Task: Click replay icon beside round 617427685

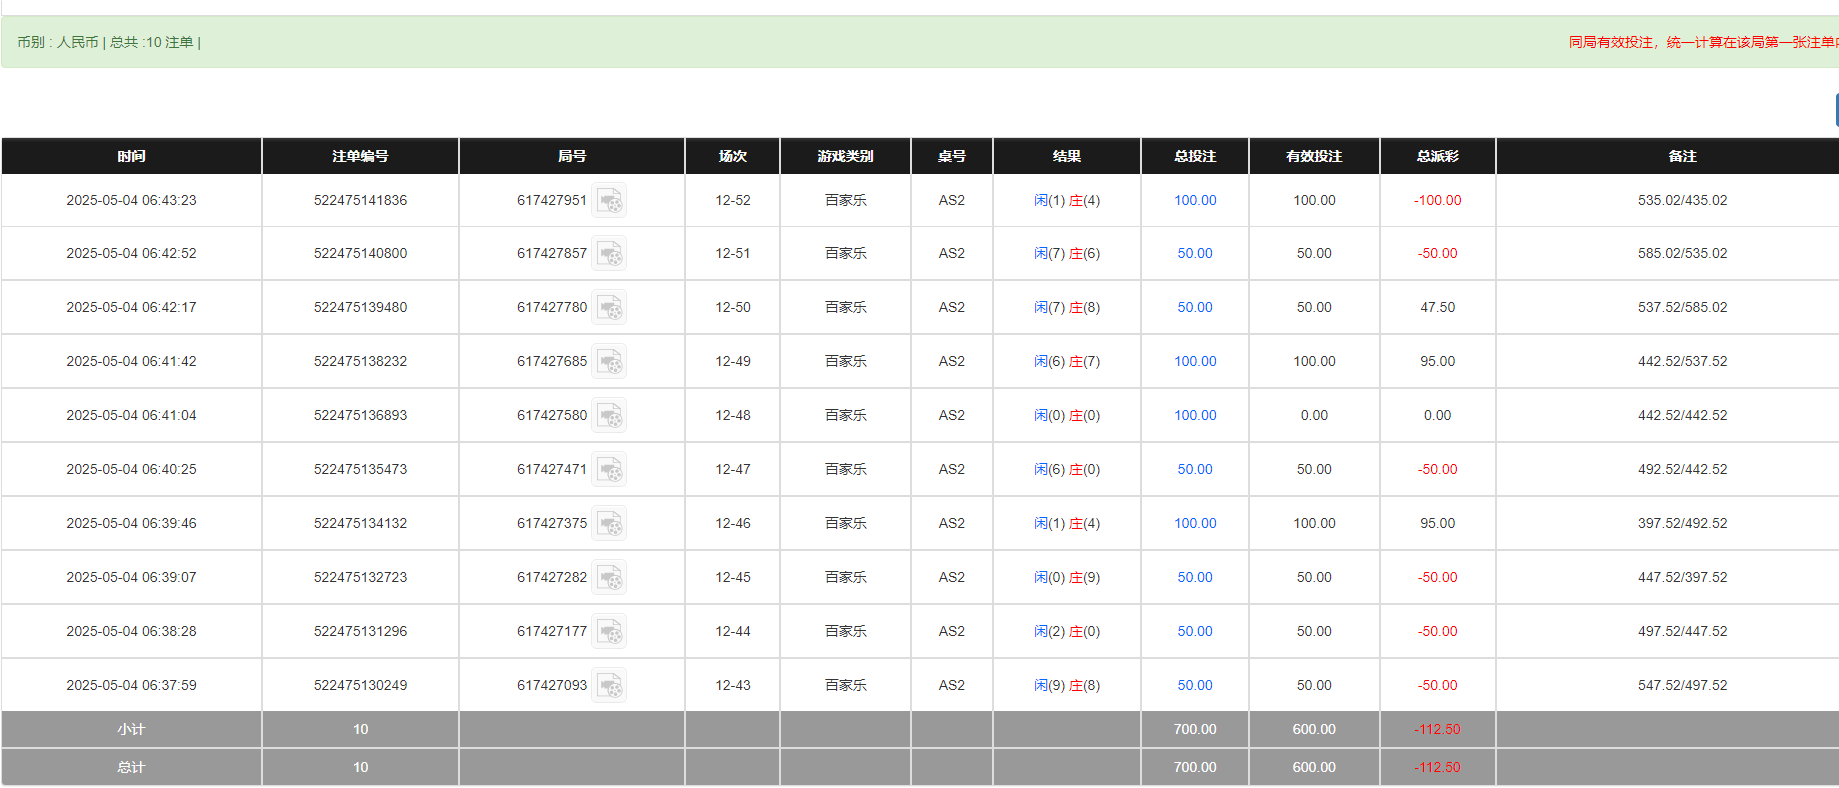Action: pyautogui.click(x=608, y=362)
